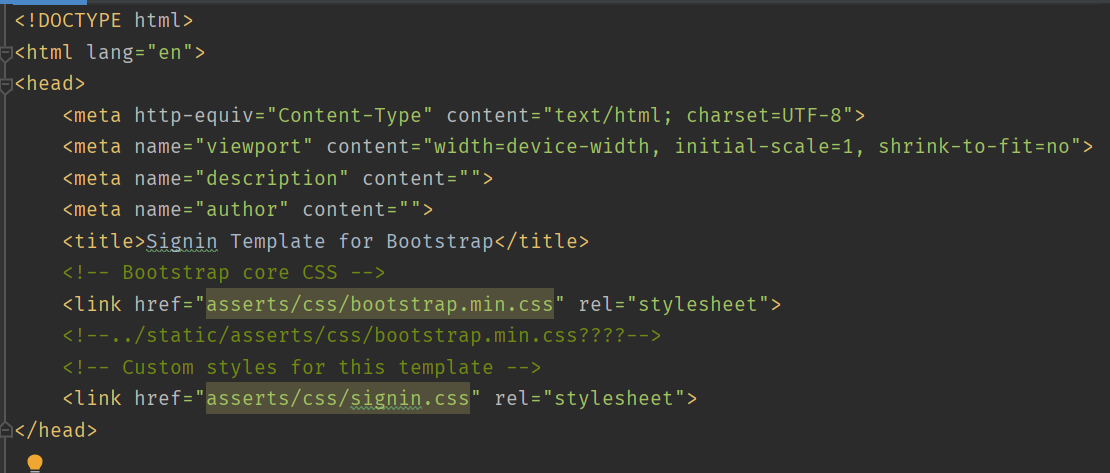Collapse the head tag fold marker

(x=6, y=84)
